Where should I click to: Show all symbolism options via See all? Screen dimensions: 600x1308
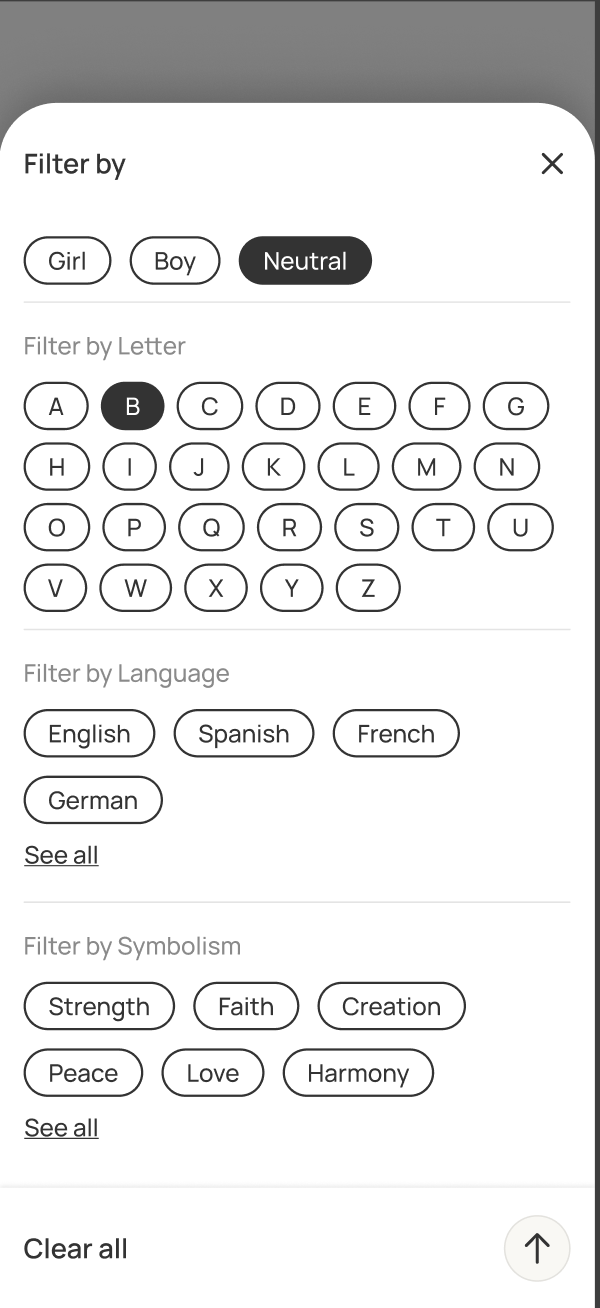pos(61,1128)
